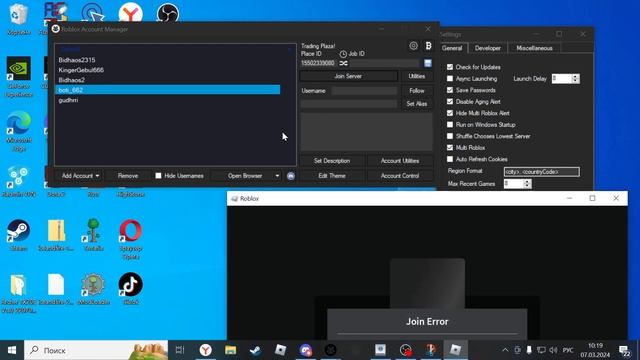Switch to the Developer settings tab
640x360 pixels.
coord(487,48)
